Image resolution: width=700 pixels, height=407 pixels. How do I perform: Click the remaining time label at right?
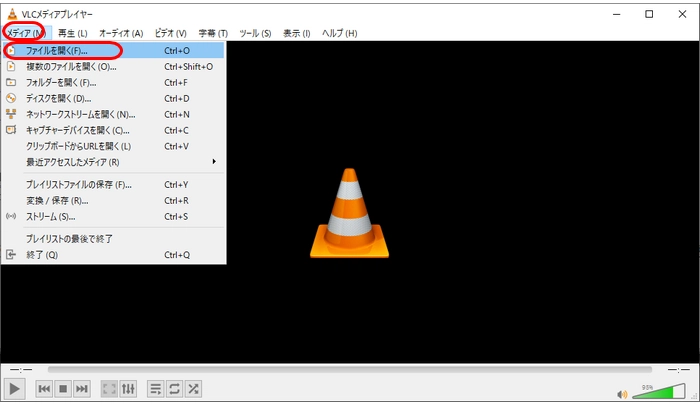pyautogui.click(x=679, y=370)
